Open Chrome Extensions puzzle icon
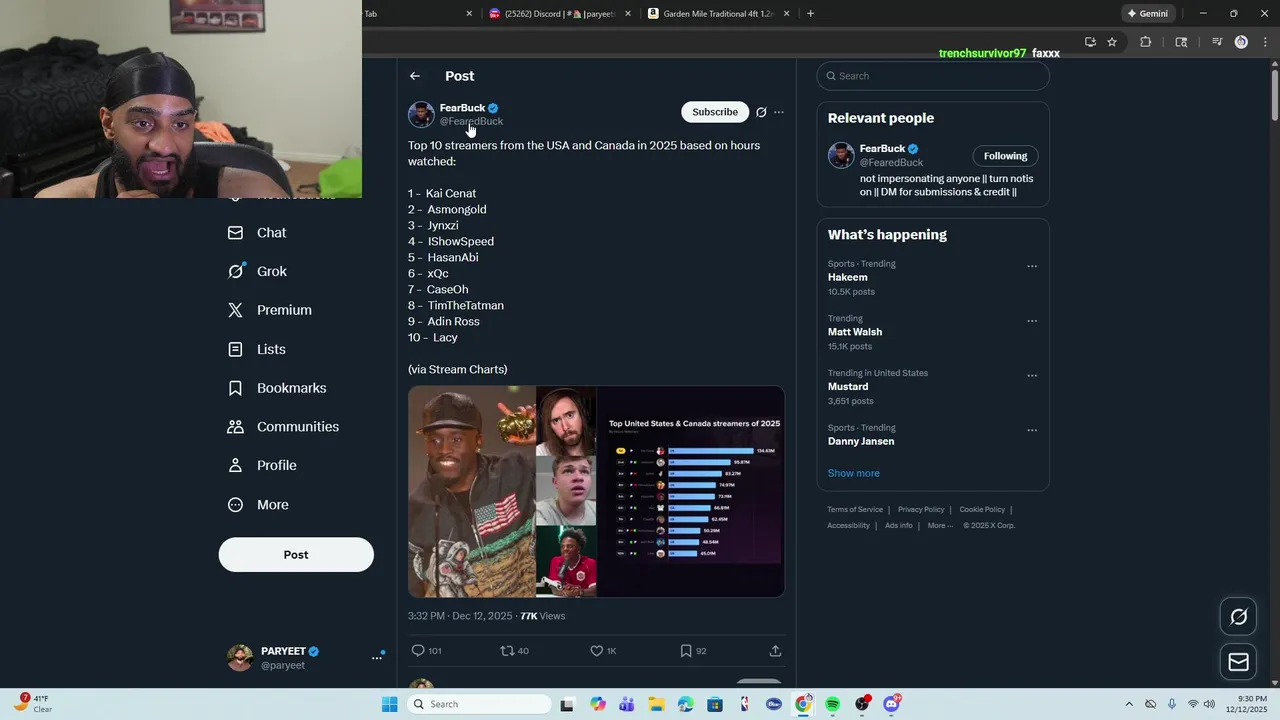The height and width of the screenshot is (720, 1280). (1146, 42)
